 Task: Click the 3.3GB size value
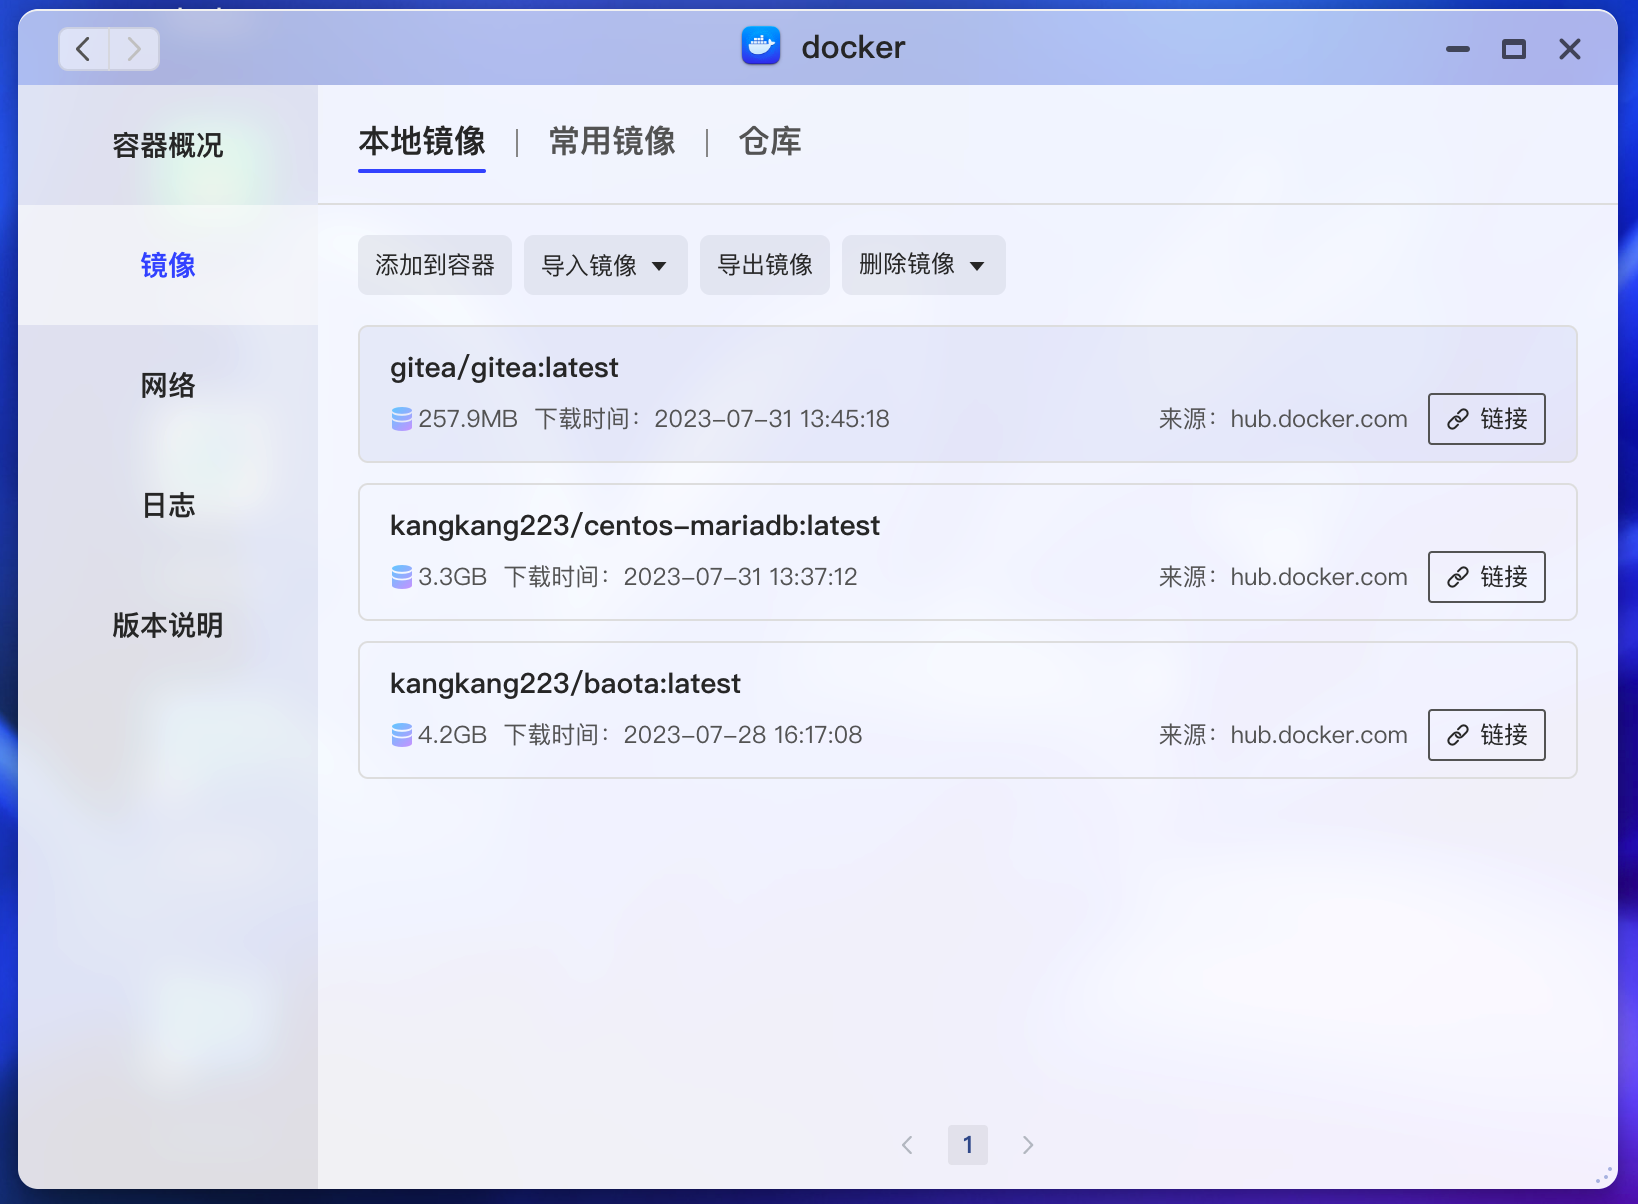(x=453, y=577)
